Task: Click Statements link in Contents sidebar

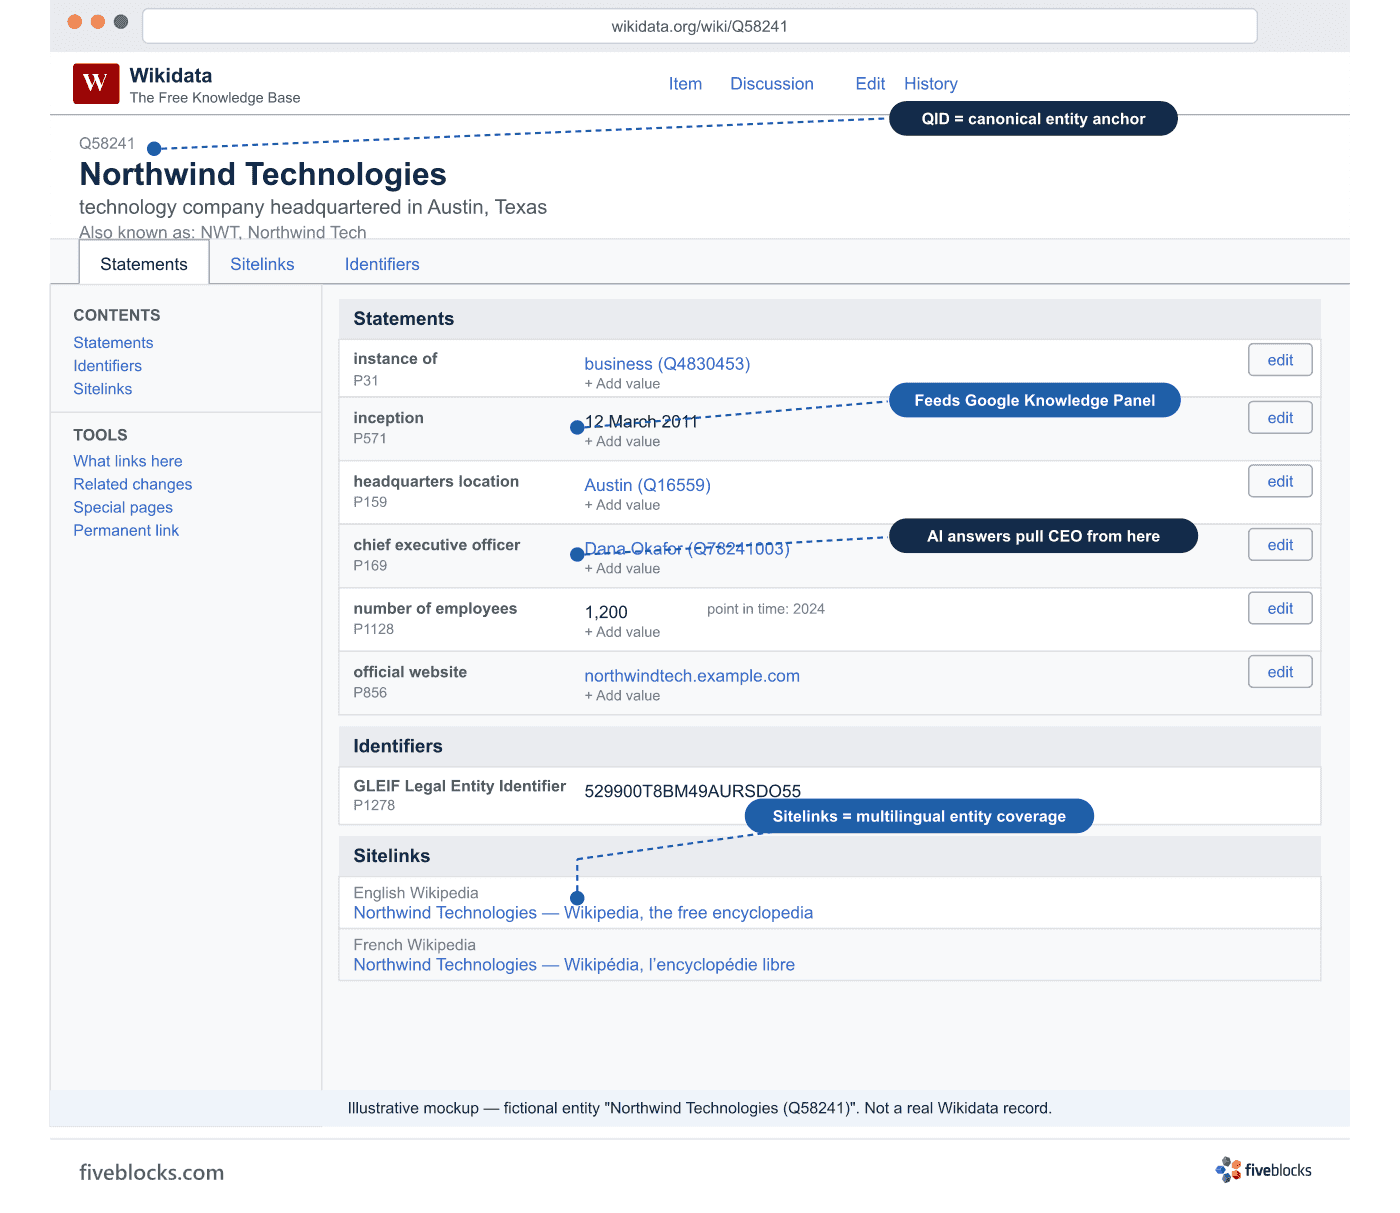Action: [x=113, y=342]
